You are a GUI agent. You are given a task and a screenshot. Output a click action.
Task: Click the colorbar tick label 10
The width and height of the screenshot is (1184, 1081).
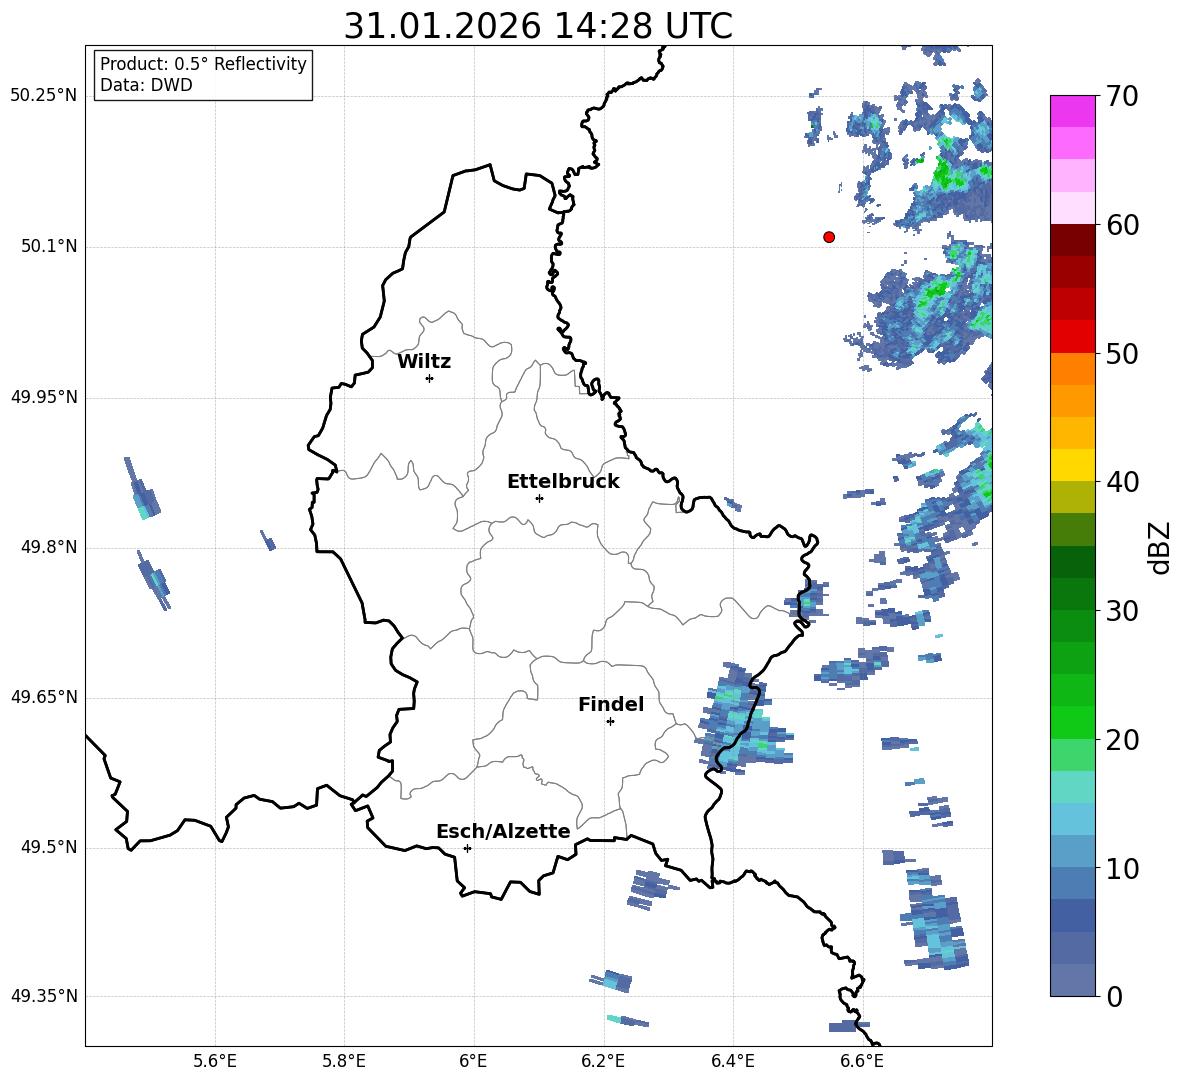[1122, 869]
